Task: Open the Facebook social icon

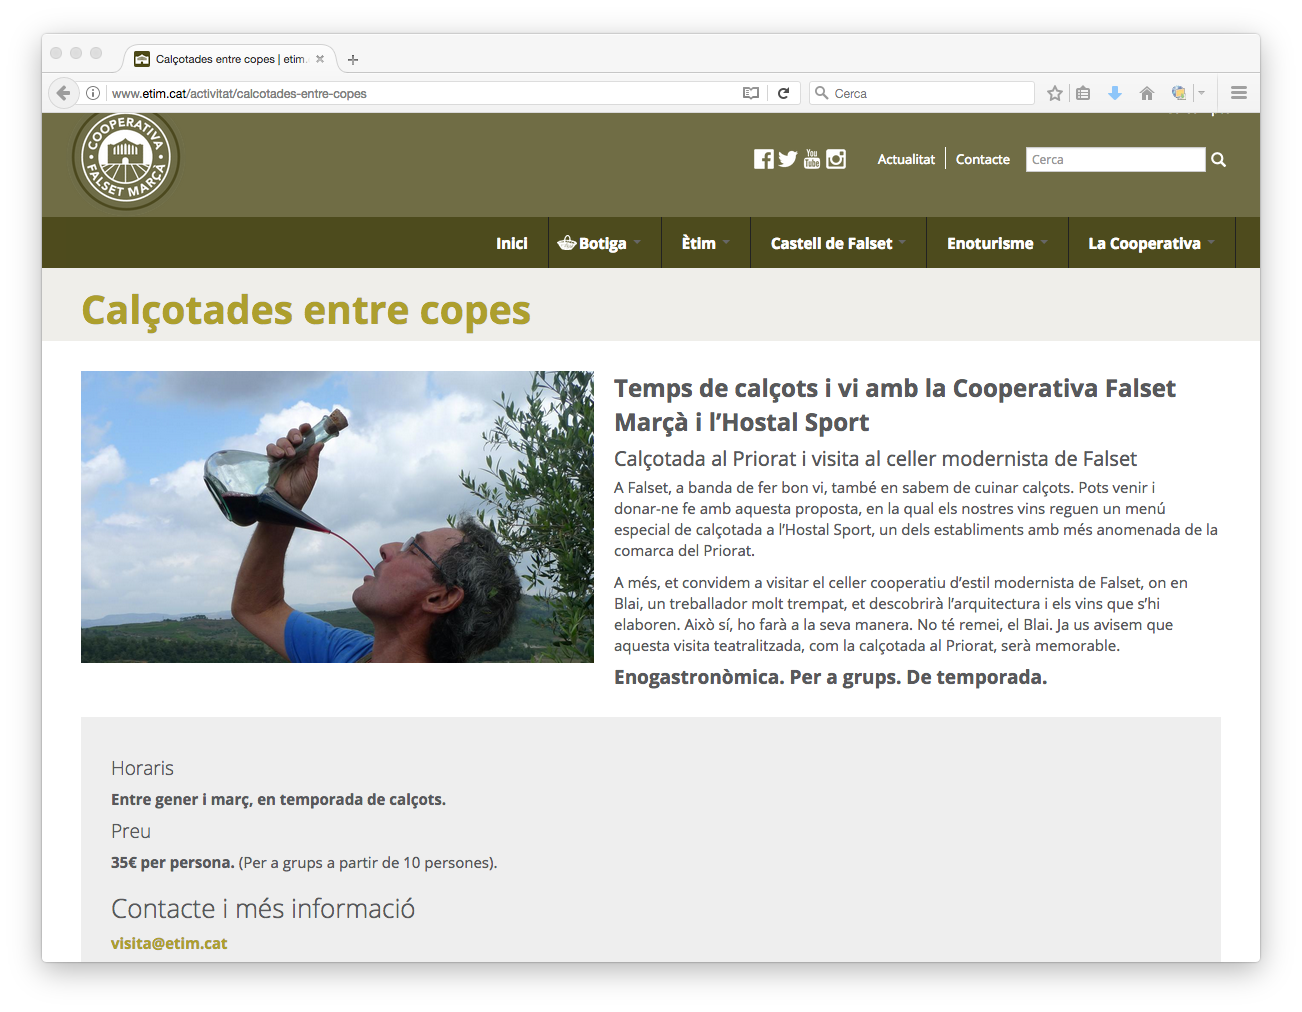Action: 763,159
